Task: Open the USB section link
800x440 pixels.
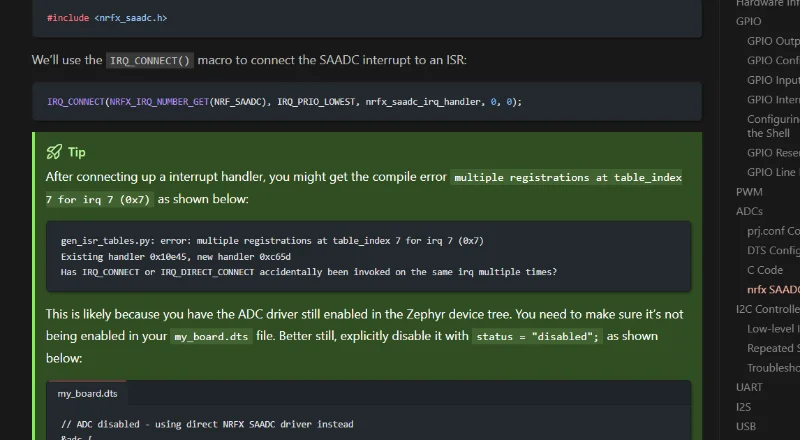Action: pyautogui.click(x=747, y=426)
